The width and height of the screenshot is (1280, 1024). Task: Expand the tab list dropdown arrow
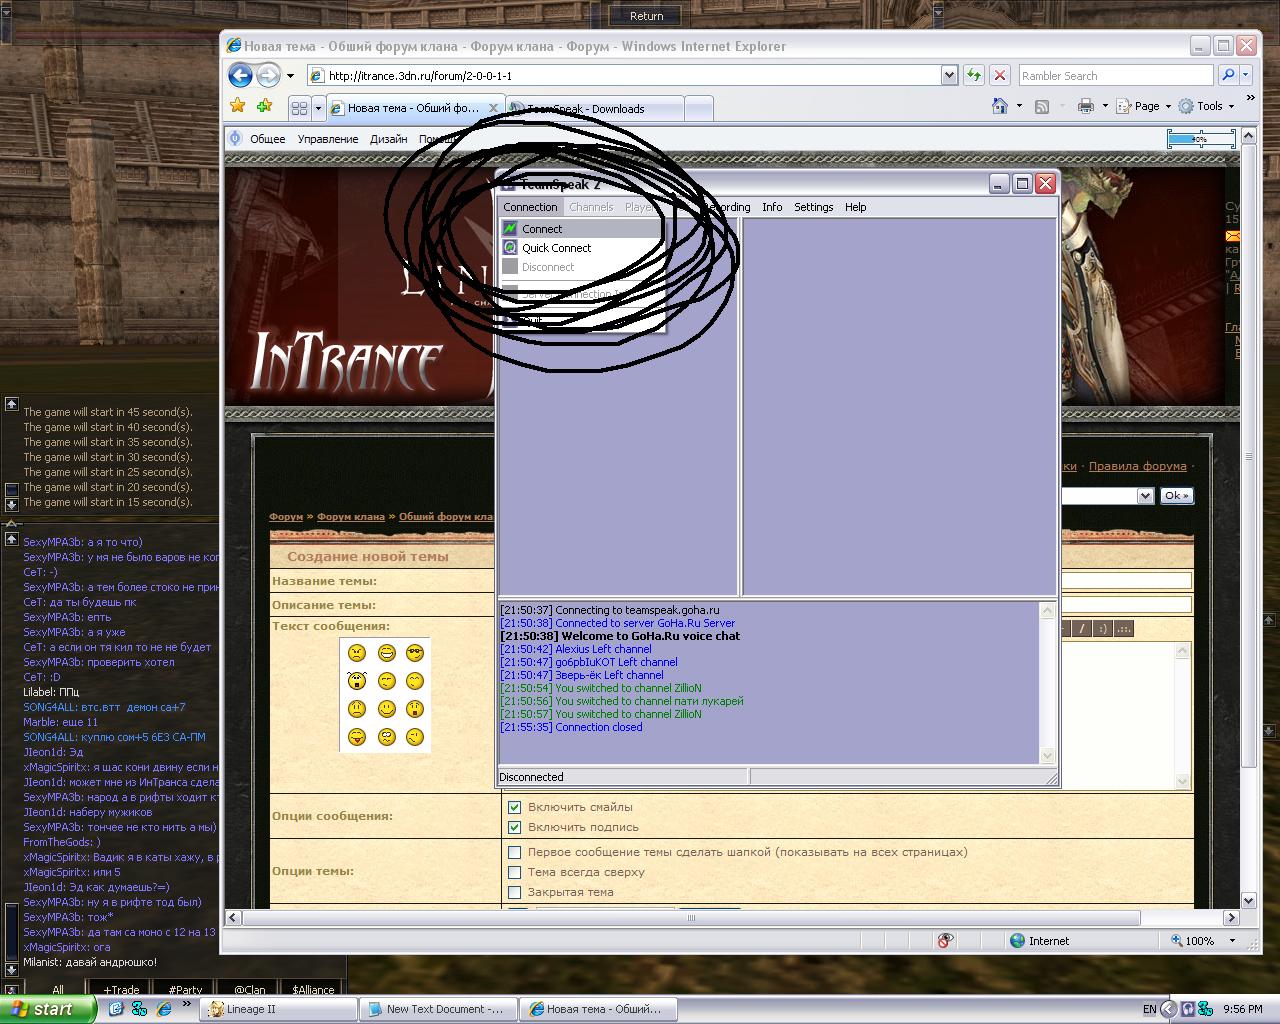tap(318, 108)
